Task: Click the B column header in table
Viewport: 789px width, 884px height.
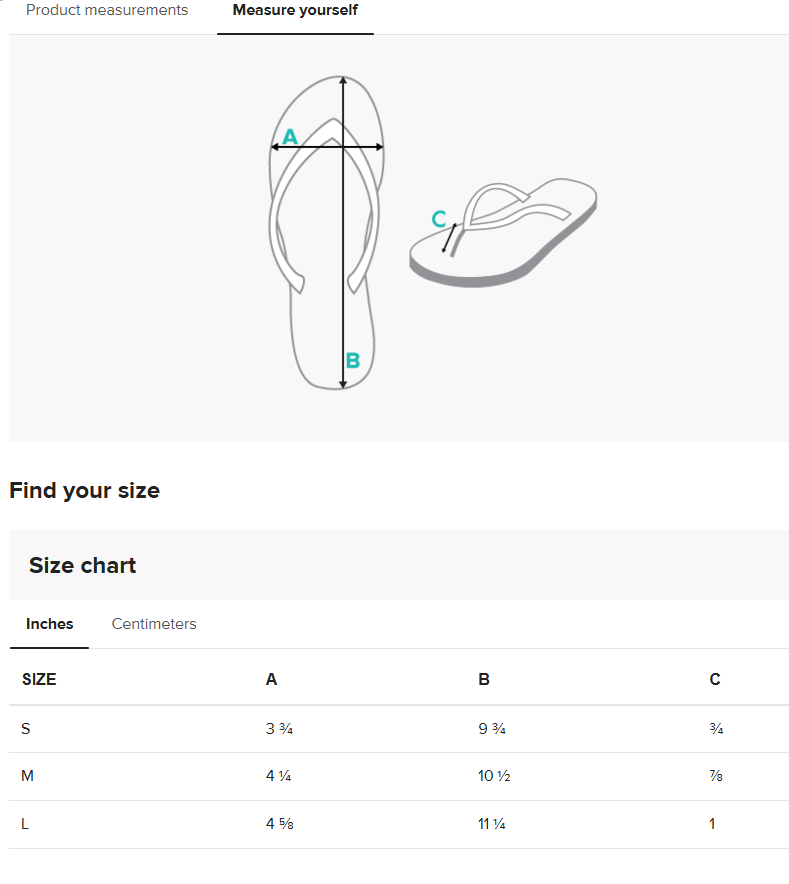Action: click(484, 680)
